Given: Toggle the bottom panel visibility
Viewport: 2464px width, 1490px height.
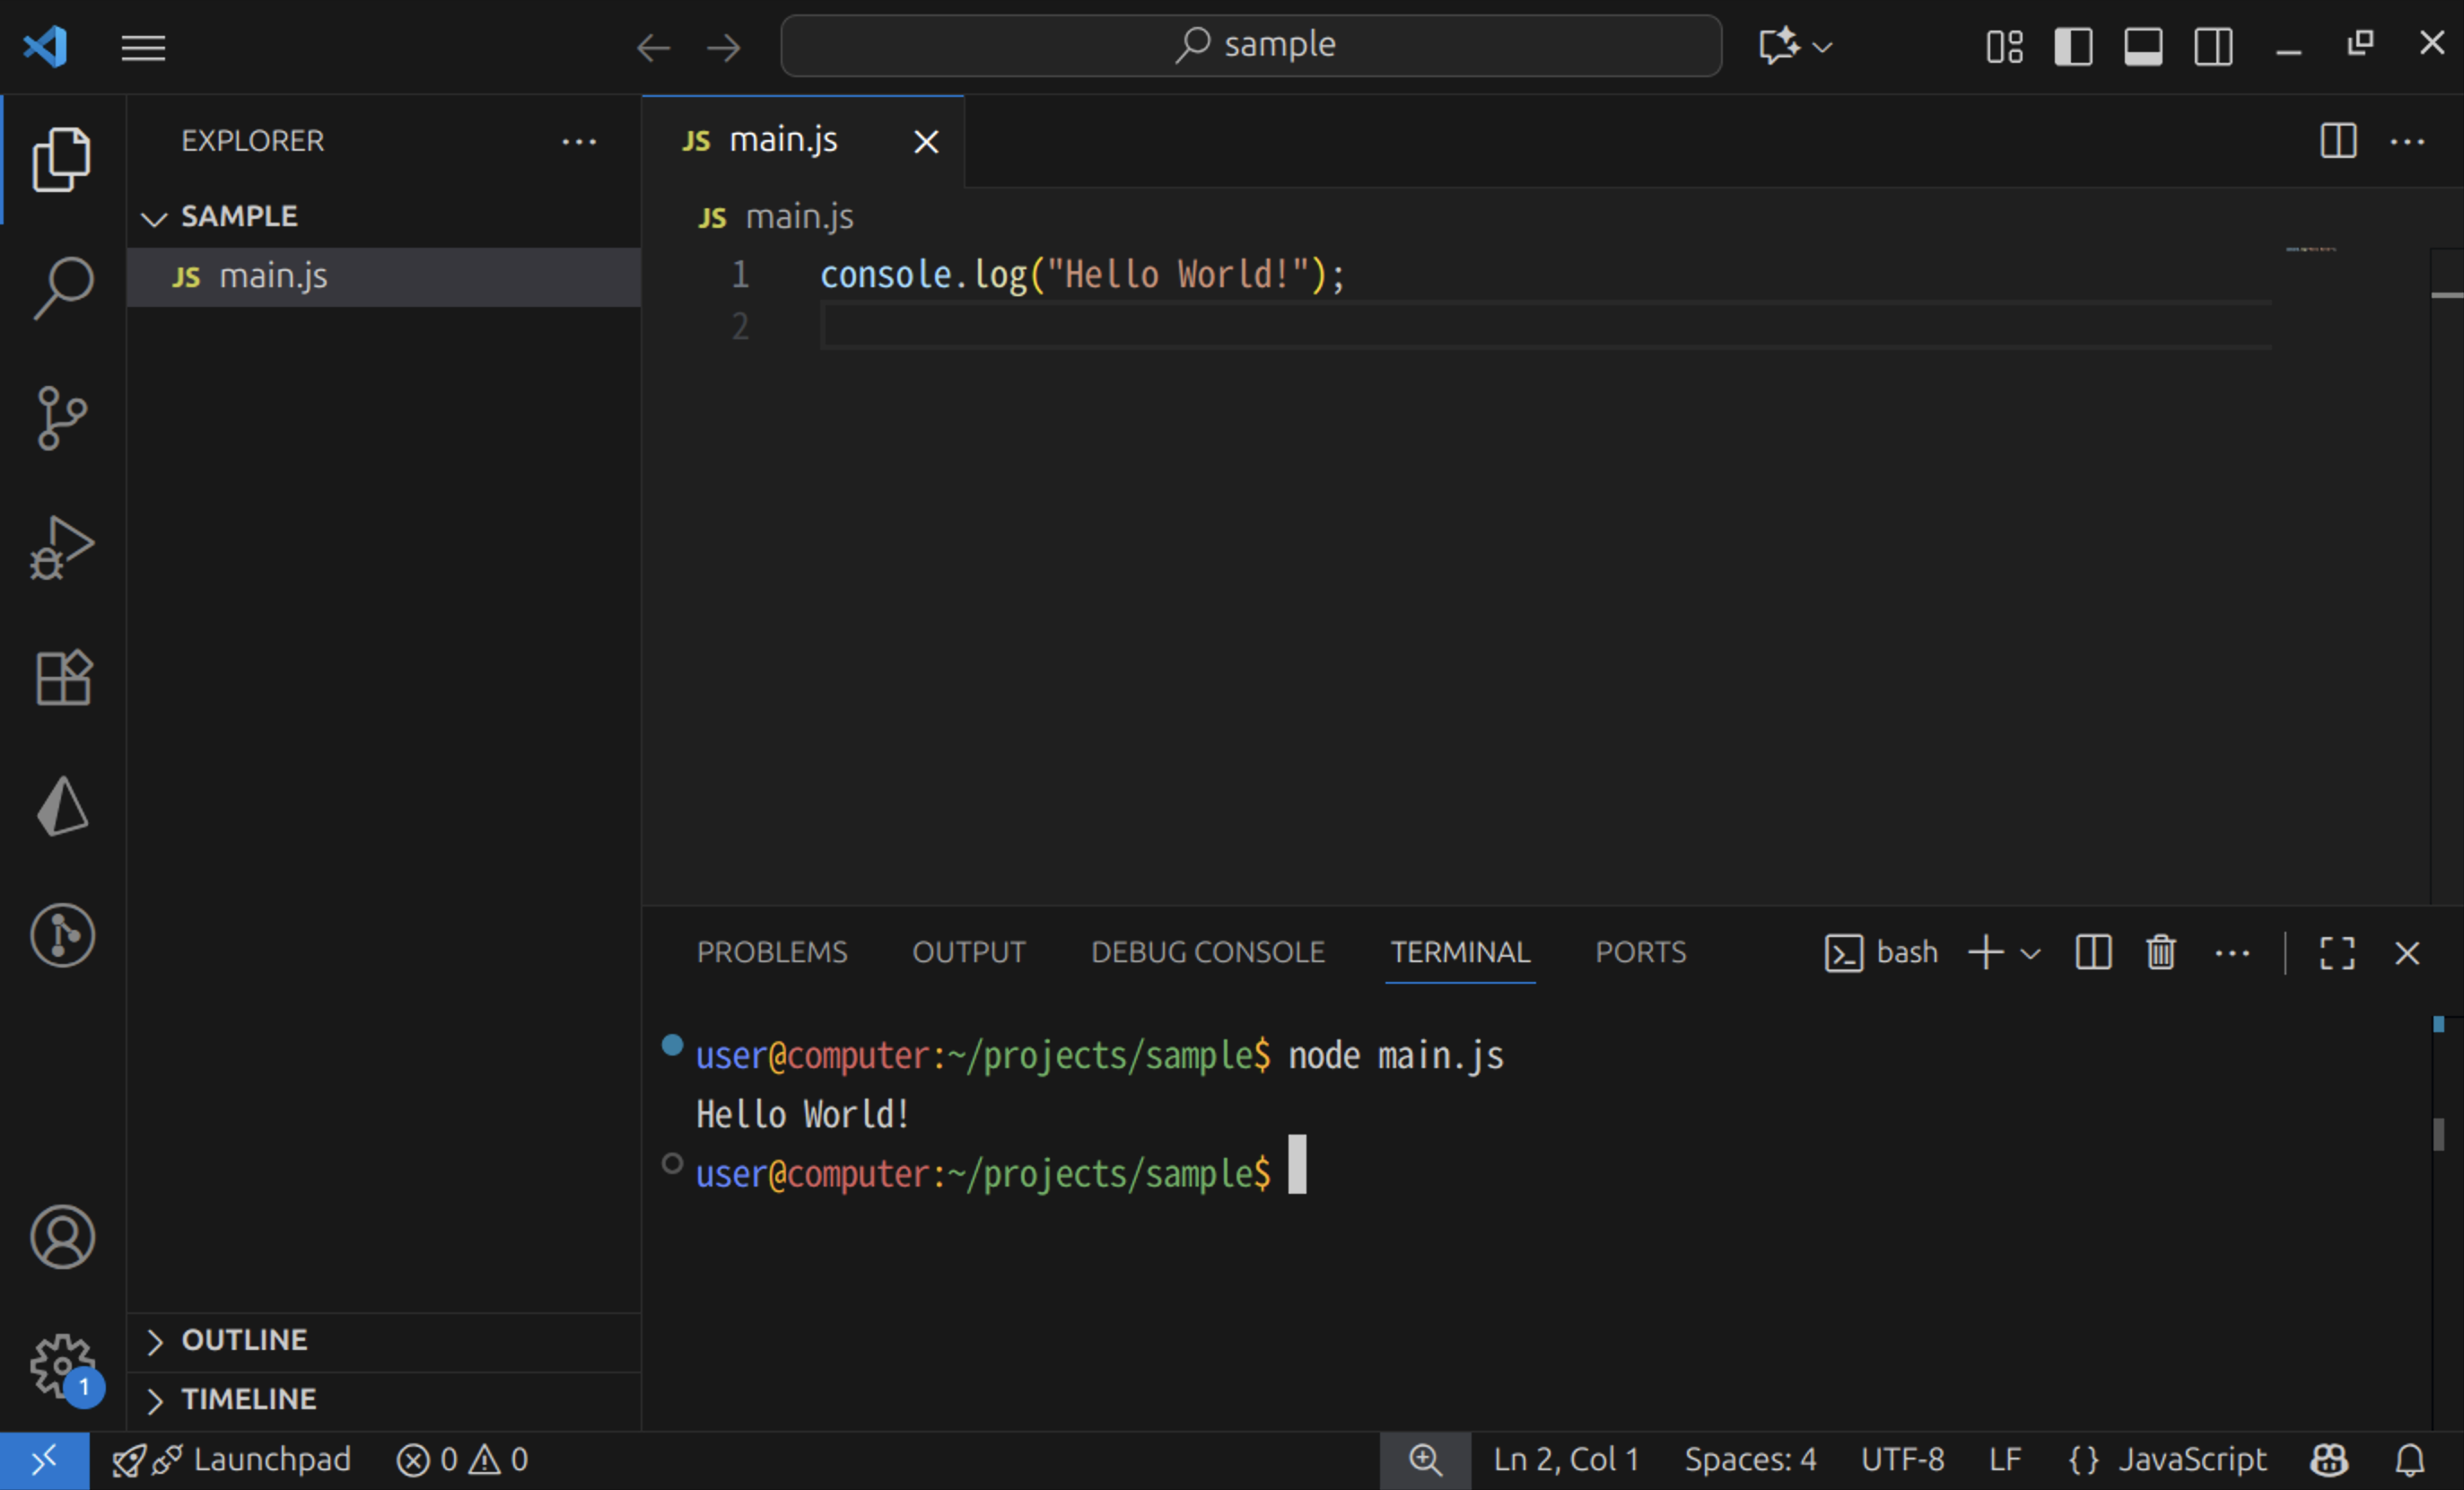Looking at the screenshot, I should pyautogui.click(x=2143, y=47).
